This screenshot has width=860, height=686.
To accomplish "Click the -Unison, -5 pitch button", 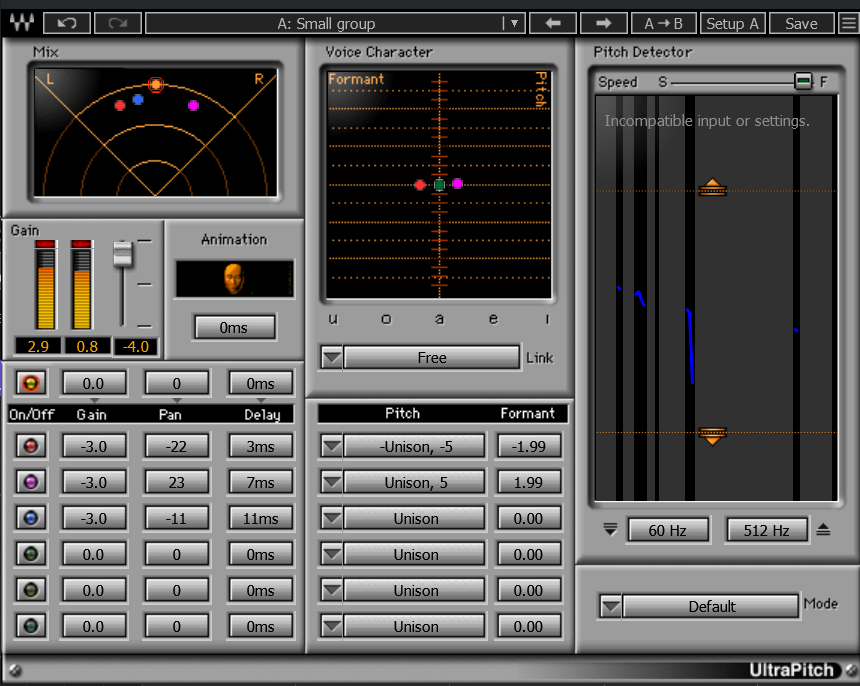I will [x=415, y=446].
